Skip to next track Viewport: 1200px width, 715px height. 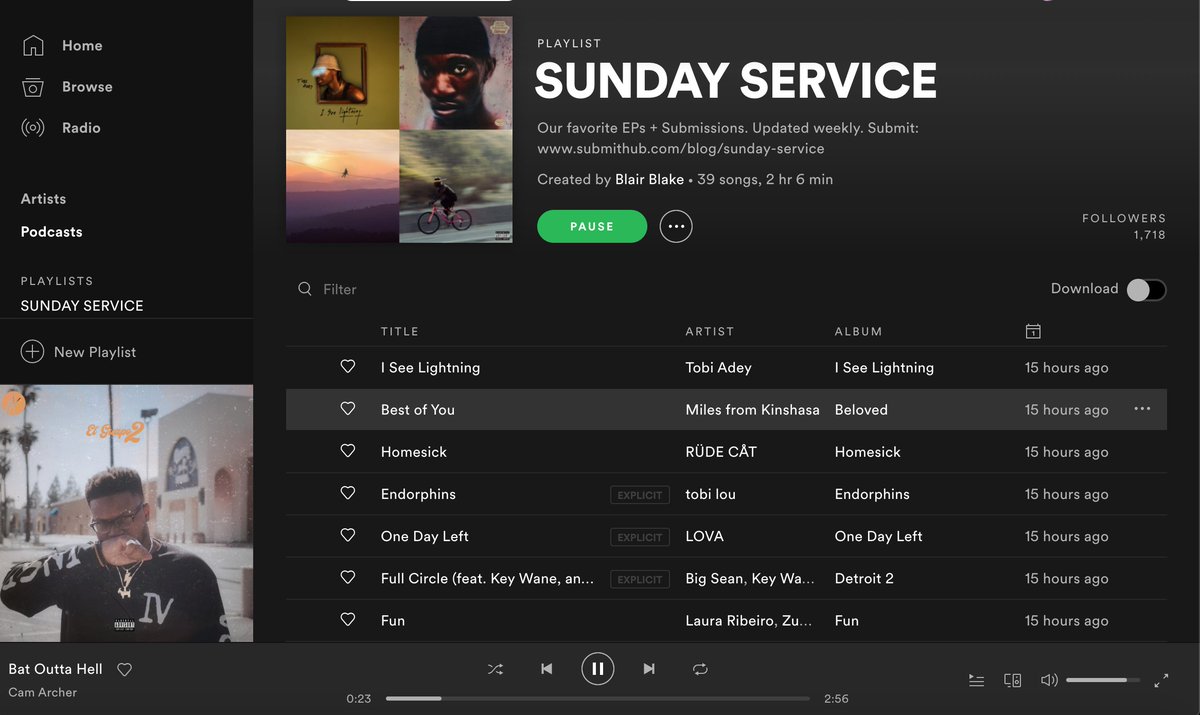[x=649, y=669]
